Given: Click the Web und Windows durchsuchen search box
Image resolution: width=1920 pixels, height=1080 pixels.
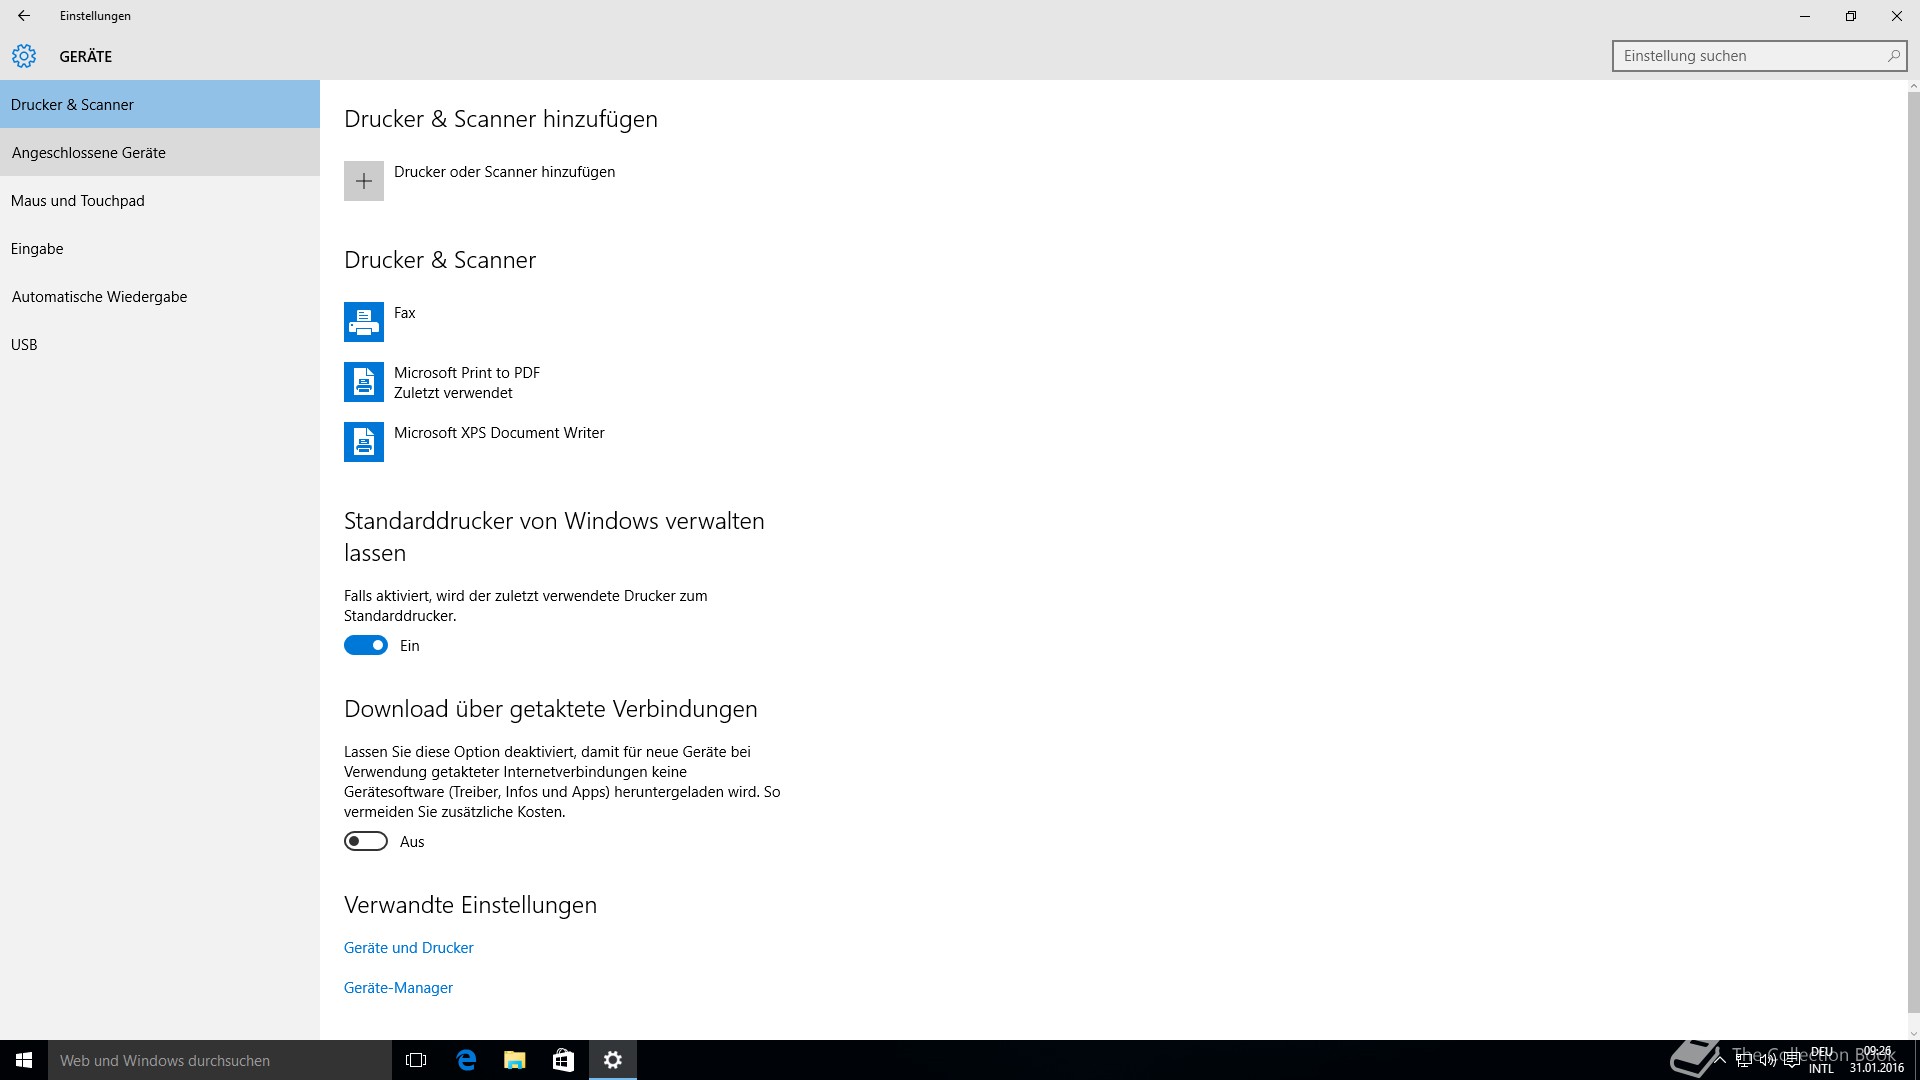Looking at the screenshot, I should point(220,1060).
